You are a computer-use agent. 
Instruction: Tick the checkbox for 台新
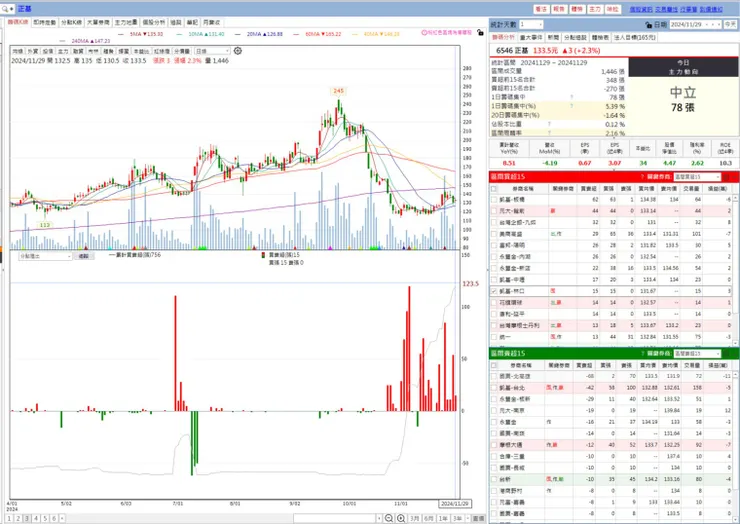pos(494,480)
